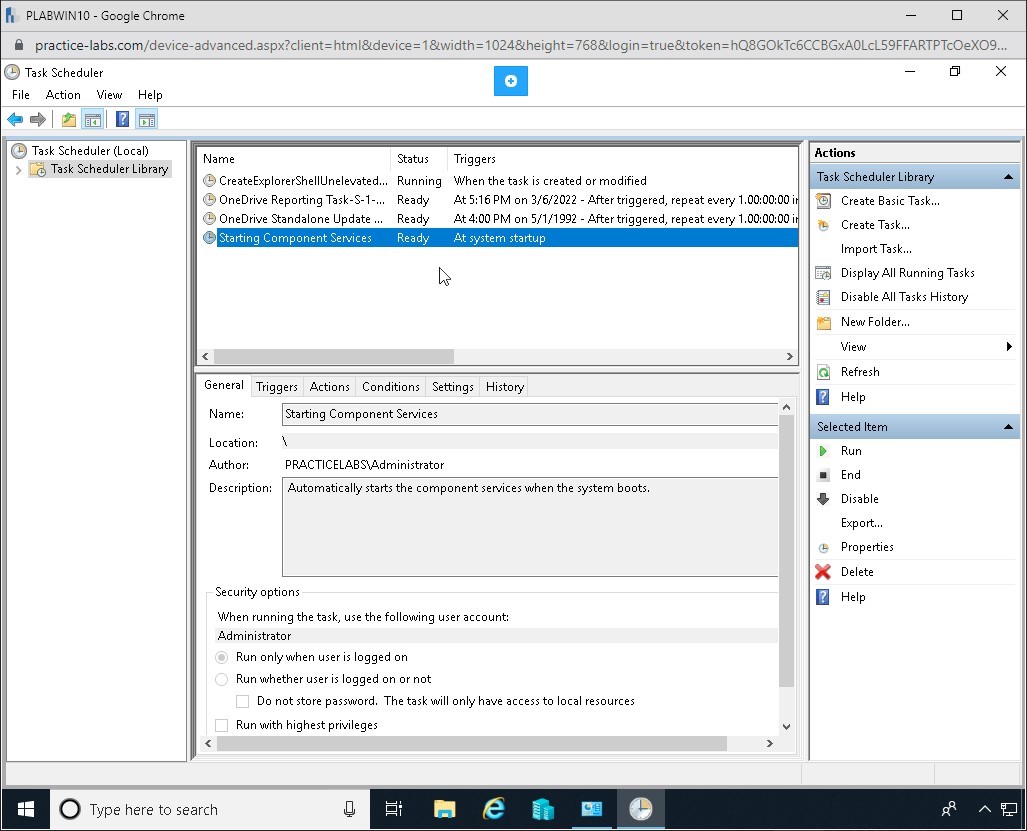The image size is (1027, 831).
Task: Click the Disable All Tasks History icon
Action: 823,297
